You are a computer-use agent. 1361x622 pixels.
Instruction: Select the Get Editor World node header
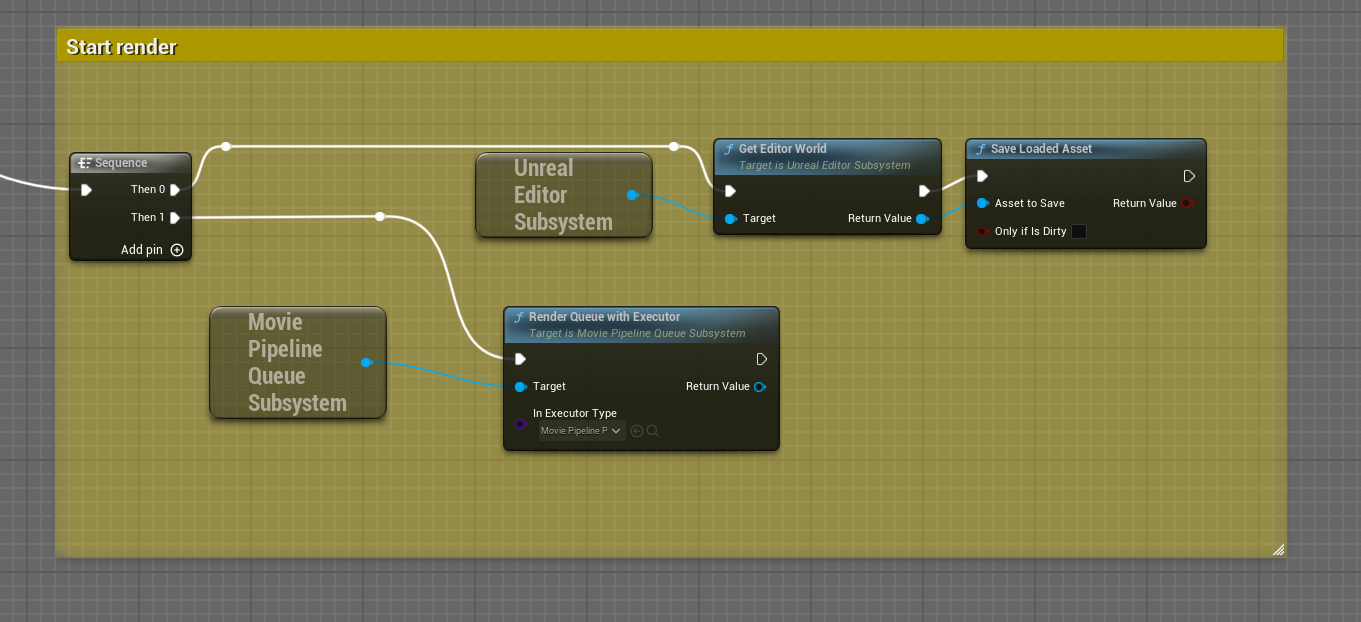tap(827, 155)
